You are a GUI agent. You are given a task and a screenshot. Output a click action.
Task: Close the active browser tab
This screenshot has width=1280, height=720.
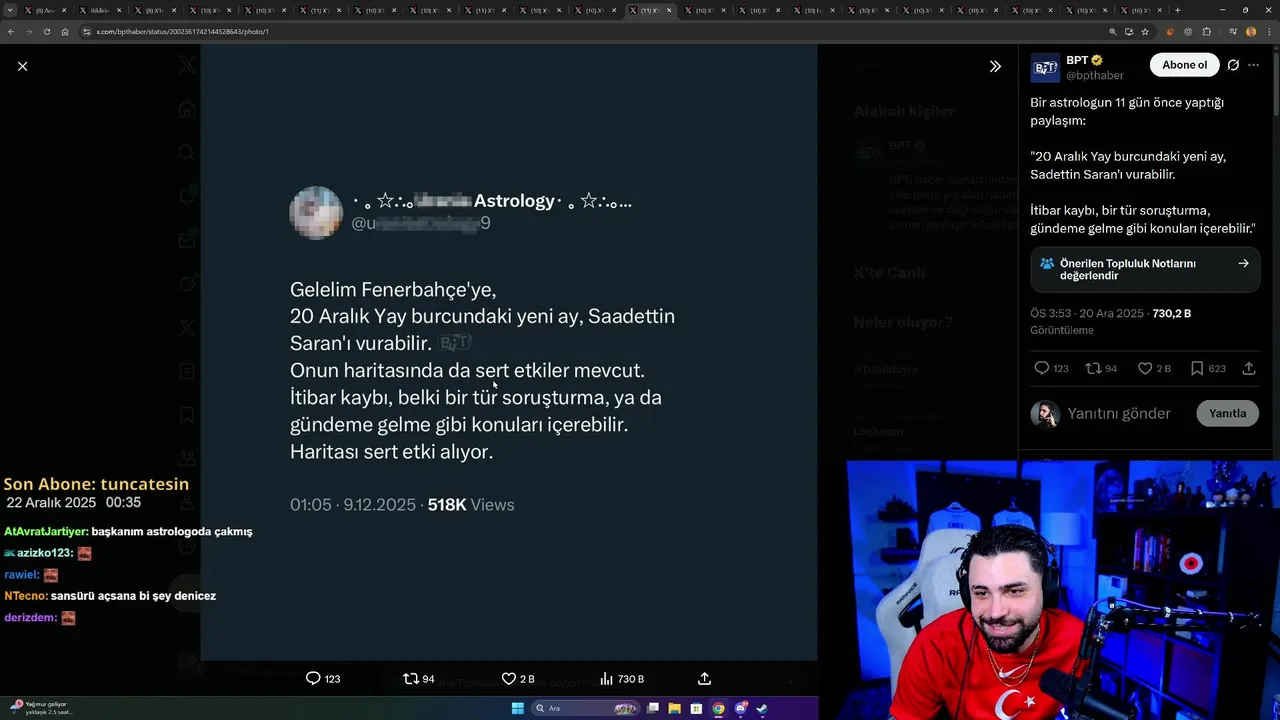tap(670, 10)
